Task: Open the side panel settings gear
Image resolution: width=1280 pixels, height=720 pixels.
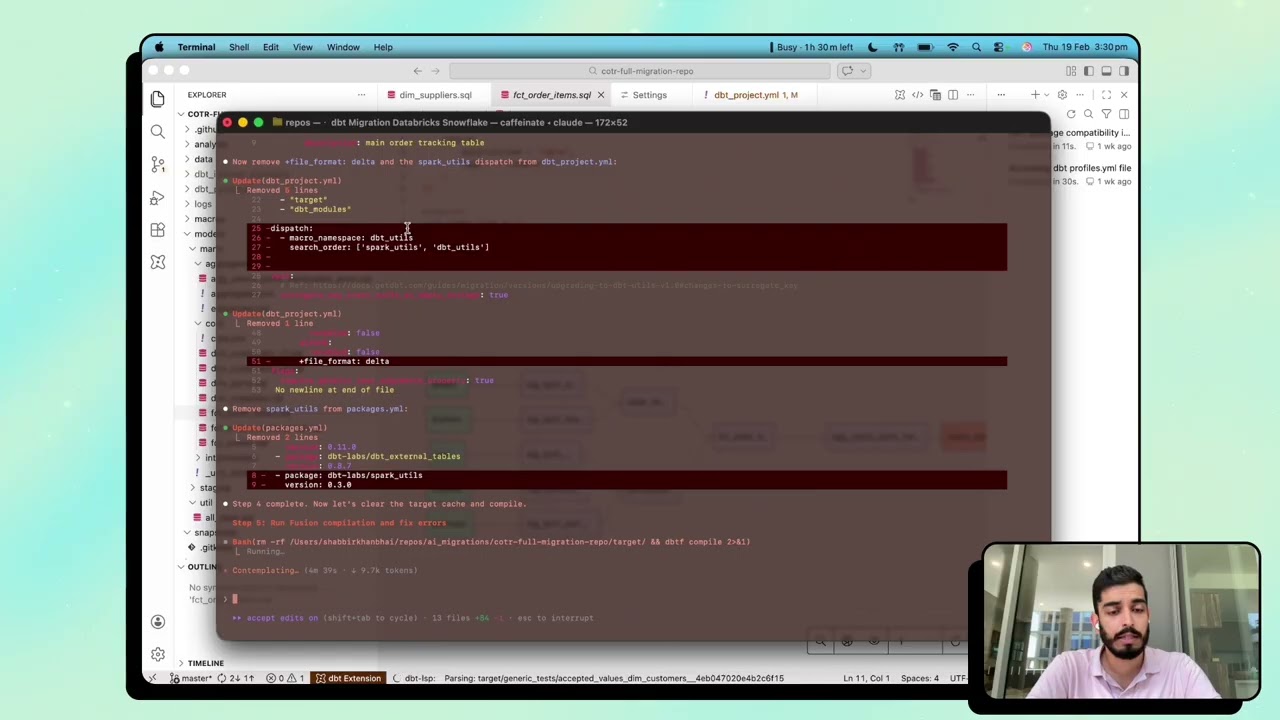Action: click(1063, 95)
